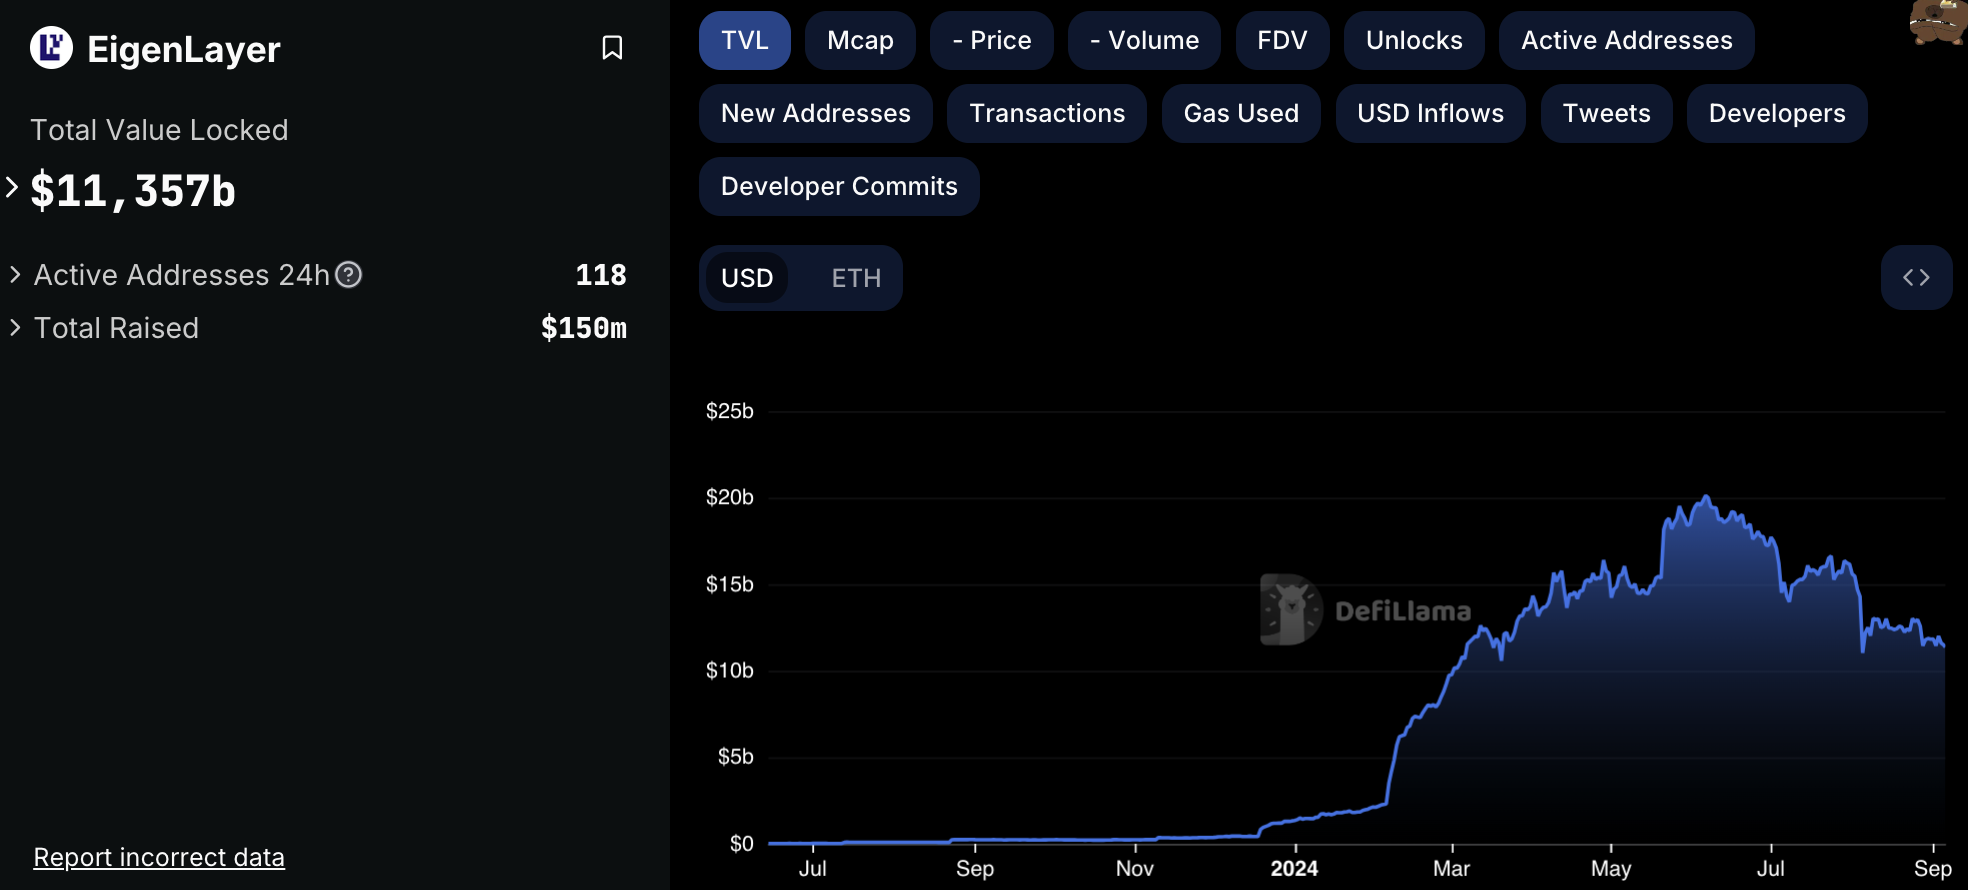Click the avatar image in the top corner
1968x890 pixels.
coord(1938,22)
